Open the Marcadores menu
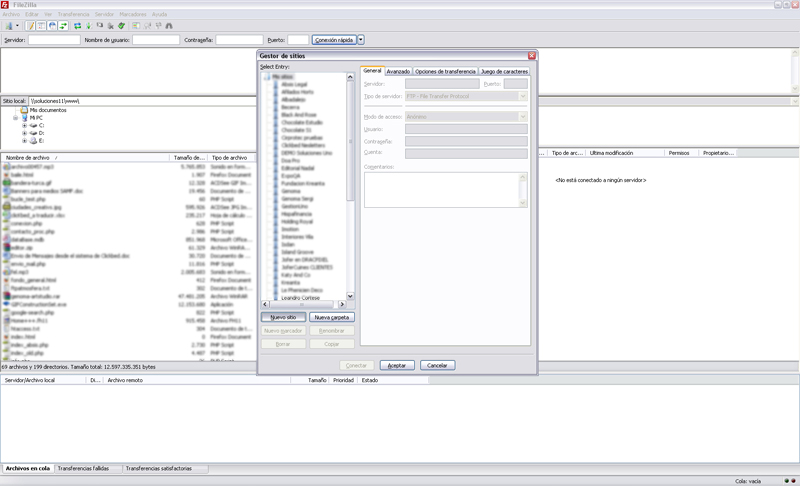The width and height of the screenshot is (800, 486). click(133, 14)
